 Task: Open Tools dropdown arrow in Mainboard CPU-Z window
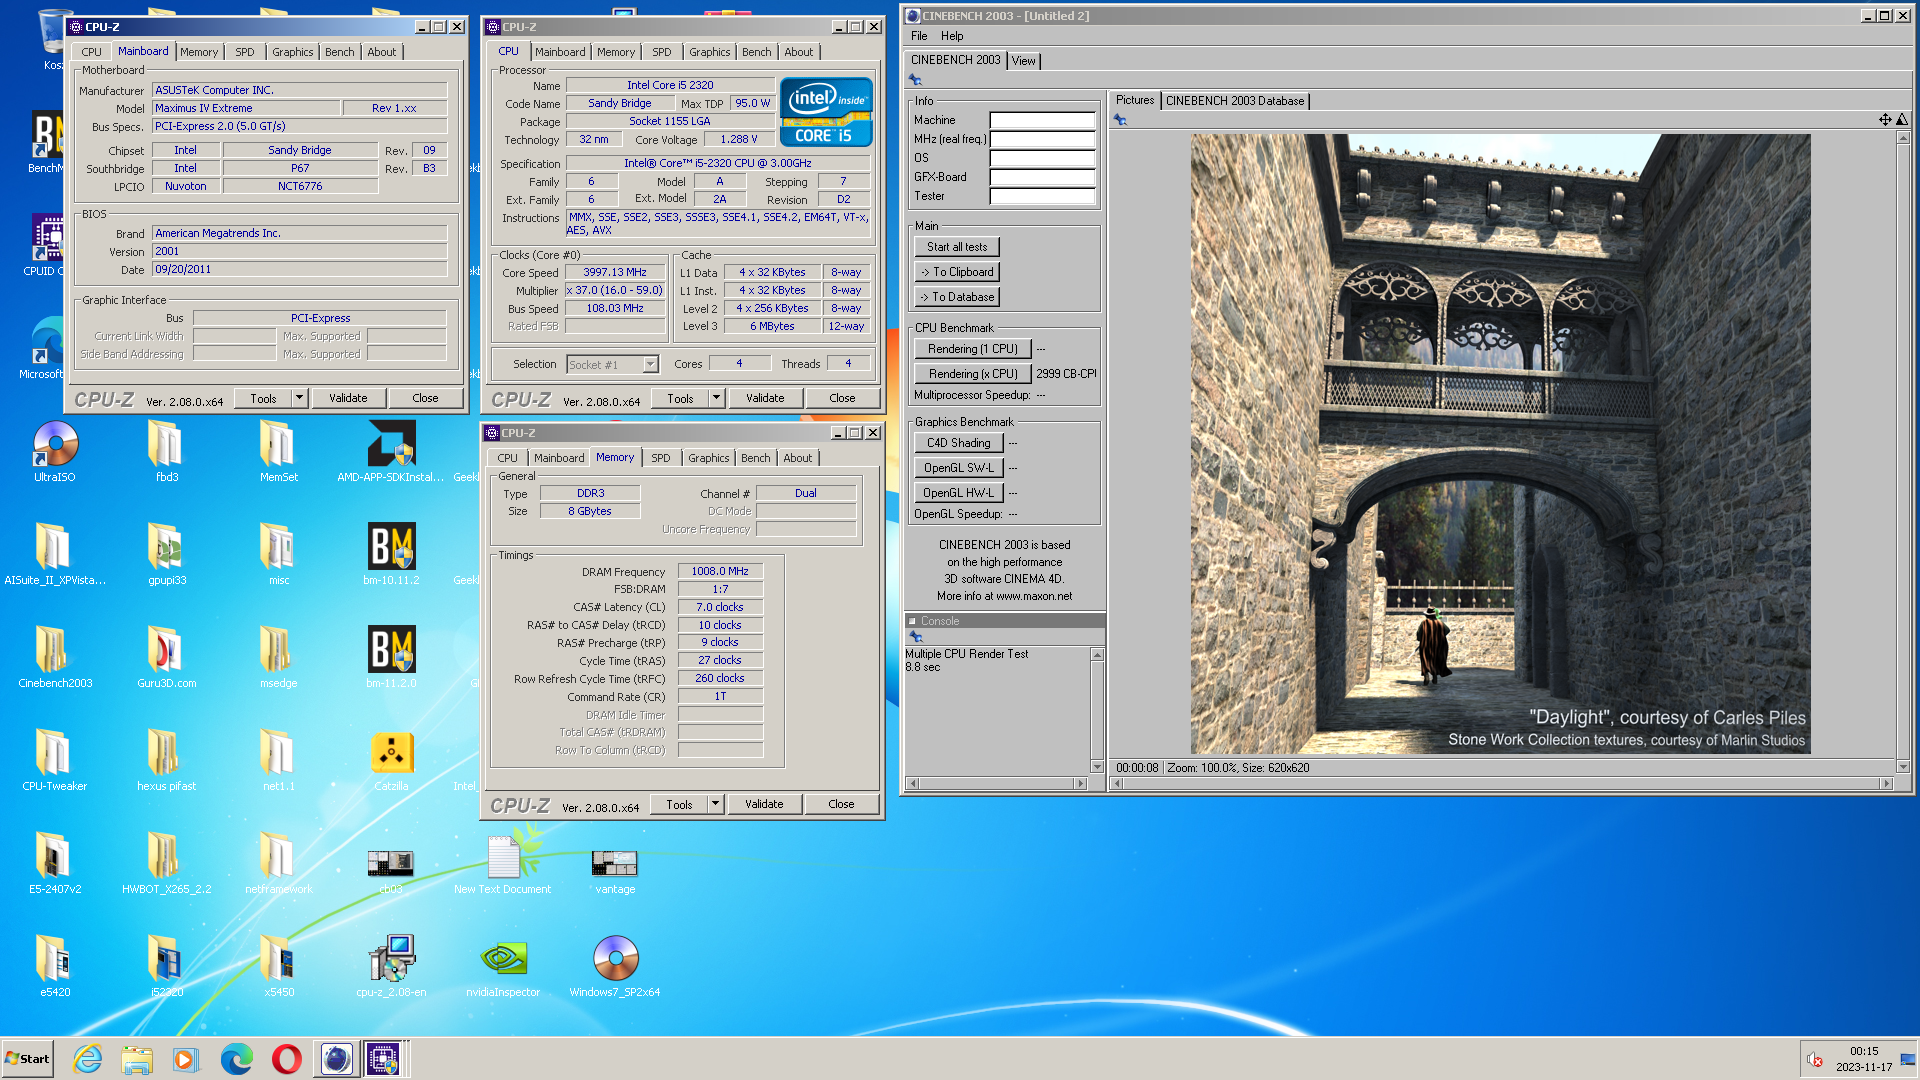point(299,398)
